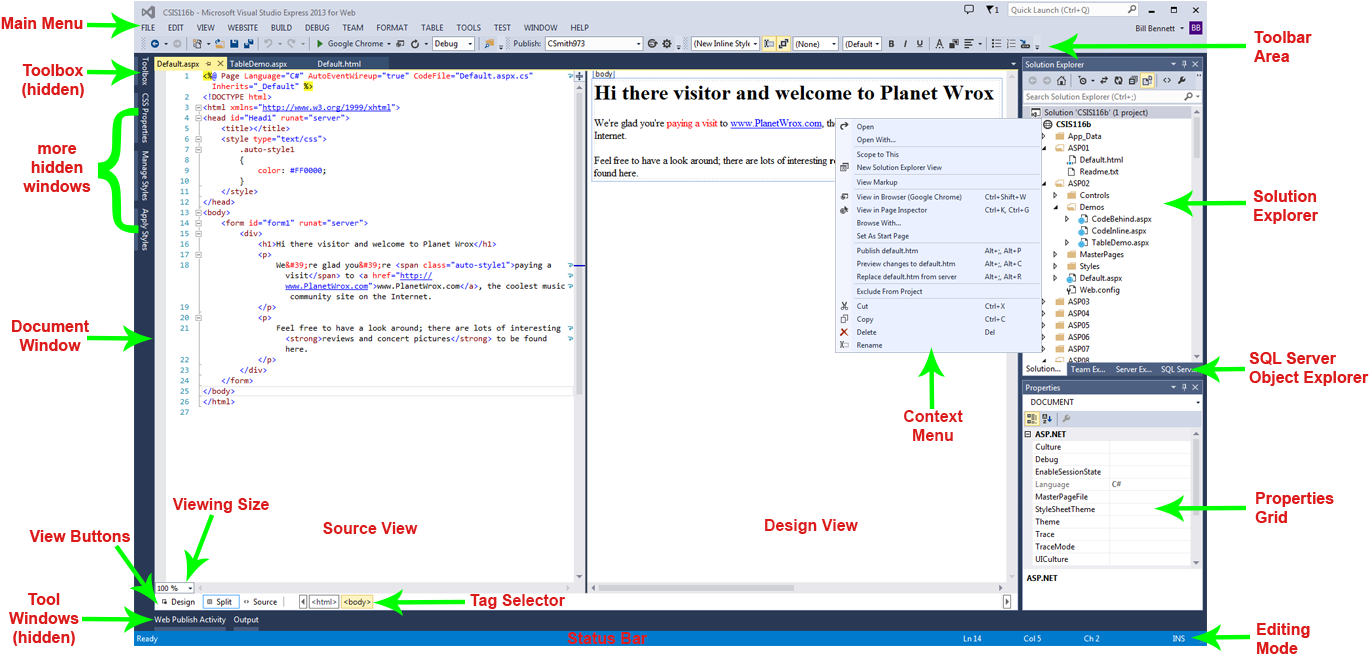Click the www.PlanetWrox.com link in design view
This screenshot has height=654, width=1369.
coord(776,123)
